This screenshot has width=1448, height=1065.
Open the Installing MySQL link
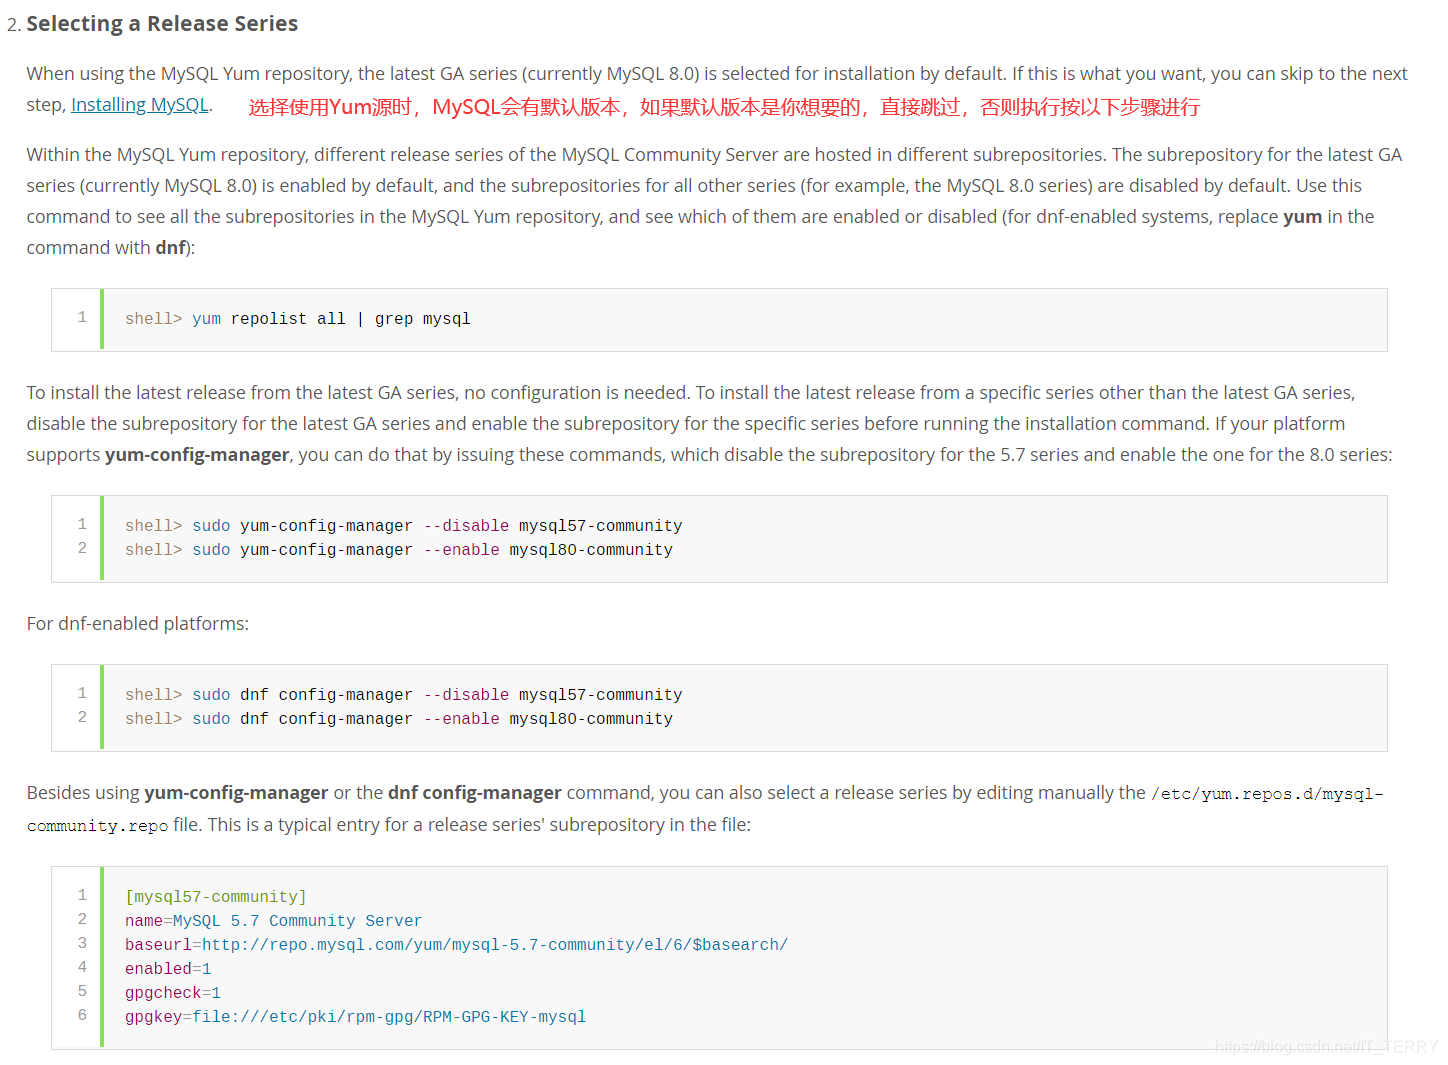click(x=140, y=105)
